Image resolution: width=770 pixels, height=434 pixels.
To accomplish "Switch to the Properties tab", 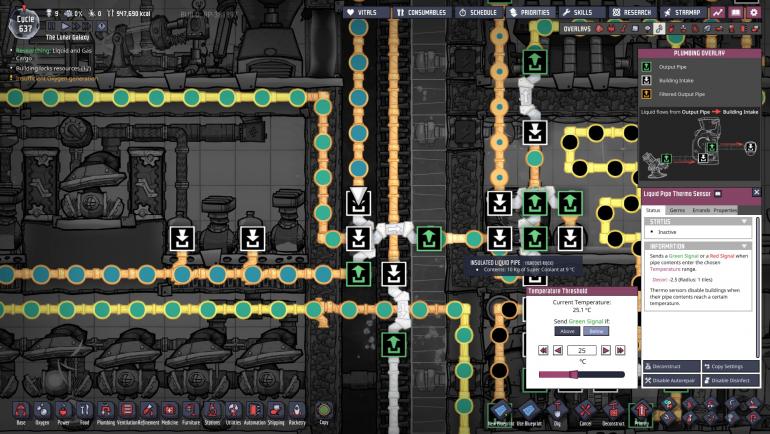I will [725, 210].
